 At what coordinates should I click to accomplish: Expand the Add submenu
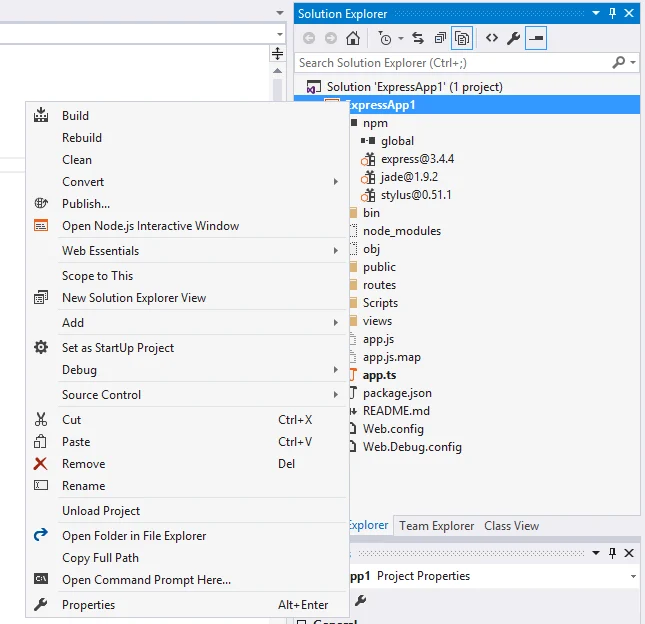(x=187, y=322)
